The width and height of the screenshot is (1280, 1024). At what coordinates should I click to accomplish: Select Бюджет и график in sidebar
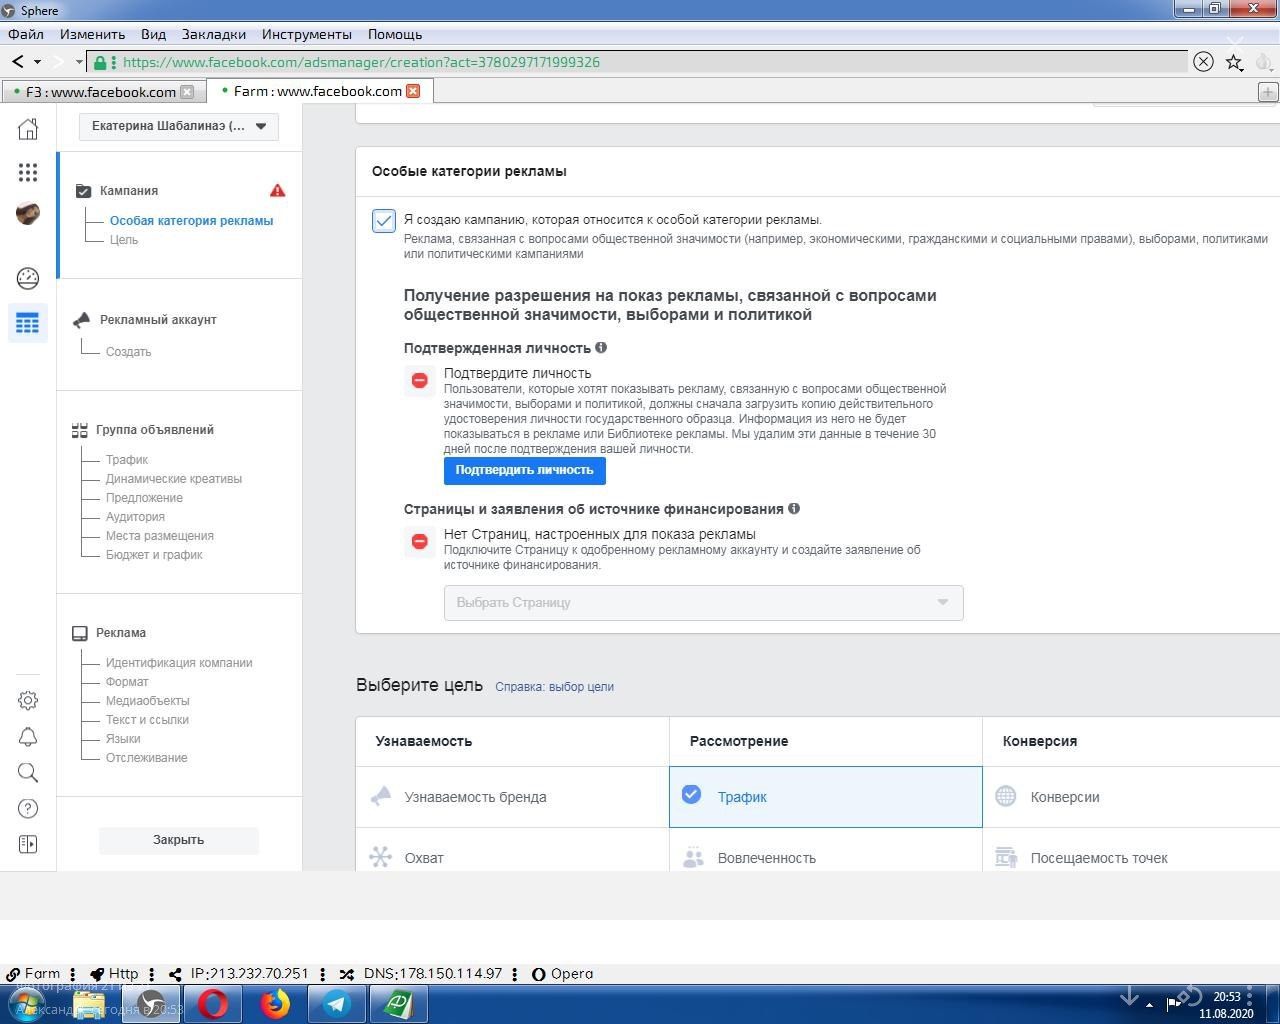tap(154, 555)
